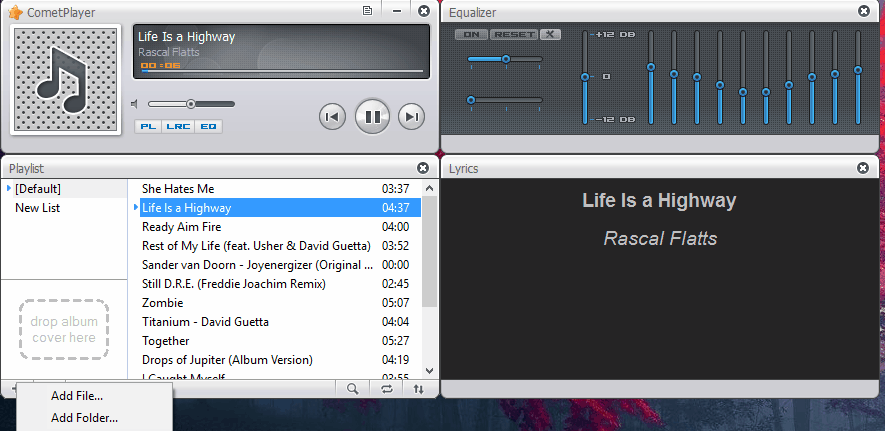The width and height of the screenshot is (885, 431).
Task: Click the music note album art
Action: pos(65,79)
